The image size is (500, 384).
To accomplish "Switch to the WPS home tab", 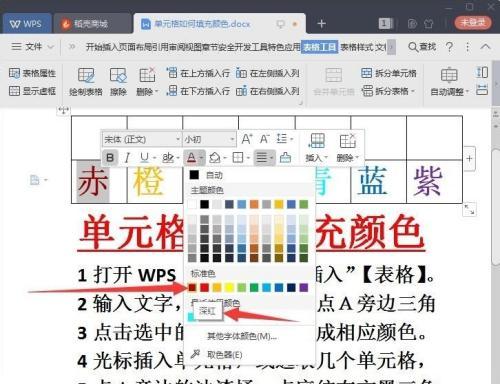I will click(27, 24).
